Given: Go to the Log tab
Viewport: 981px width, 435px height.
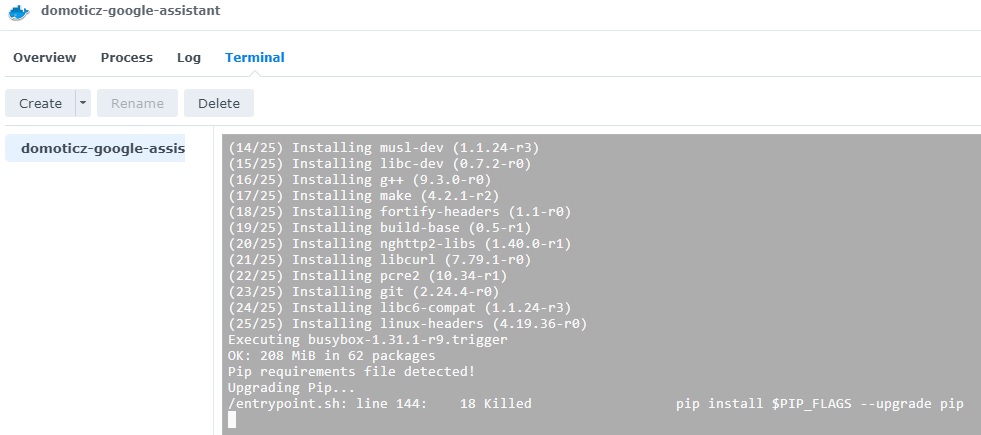Looking at the screenshot, I should pyautogui.click(x=189, y=58).
